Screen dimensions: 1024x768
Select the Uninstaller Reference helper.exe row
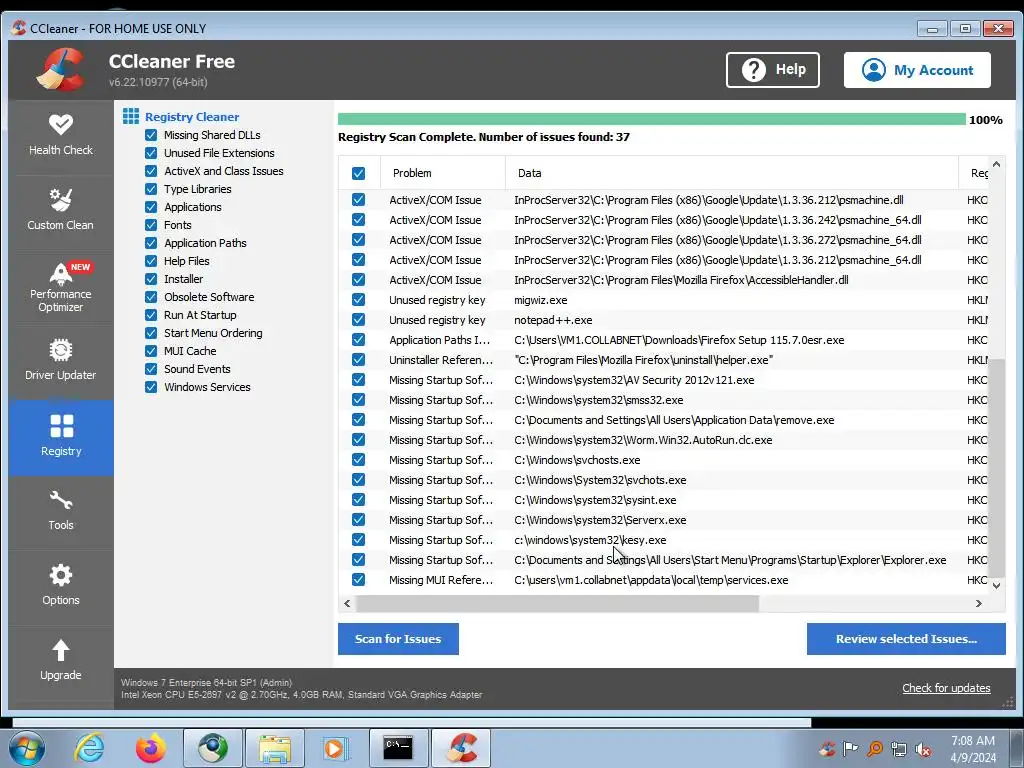click(663, 360)
